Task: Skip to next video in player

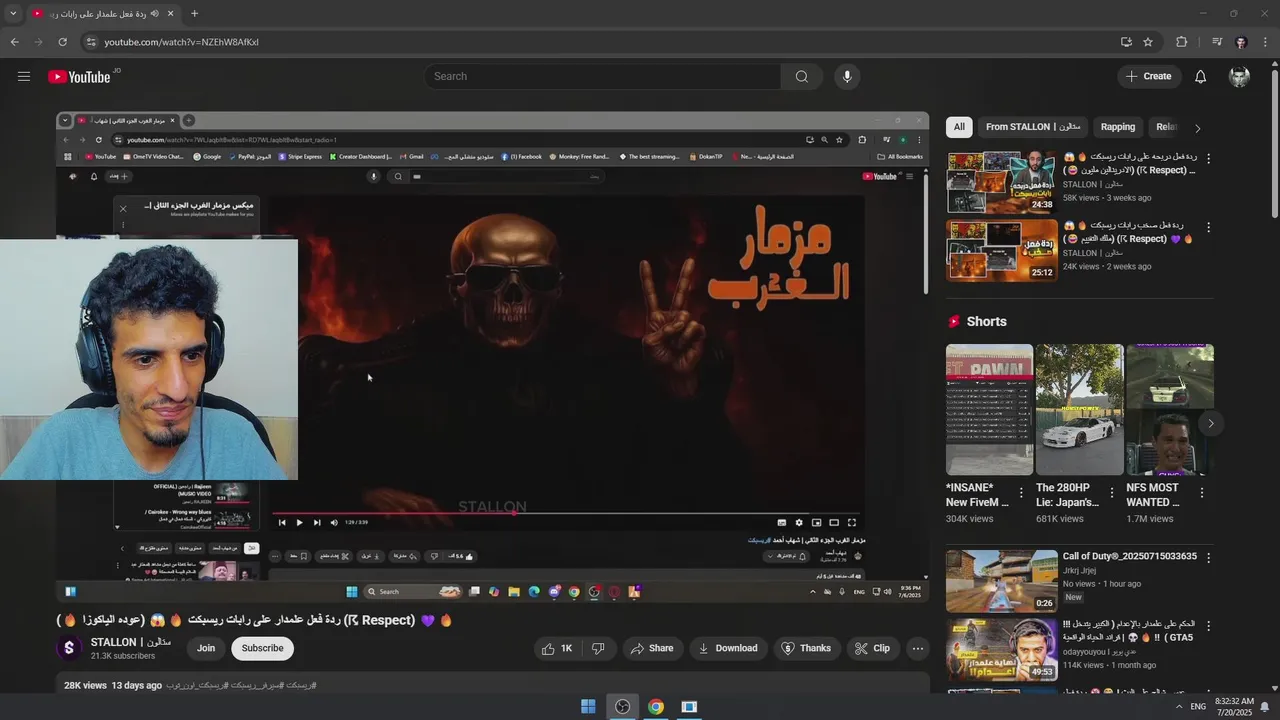Action: (x=317, y=522)
